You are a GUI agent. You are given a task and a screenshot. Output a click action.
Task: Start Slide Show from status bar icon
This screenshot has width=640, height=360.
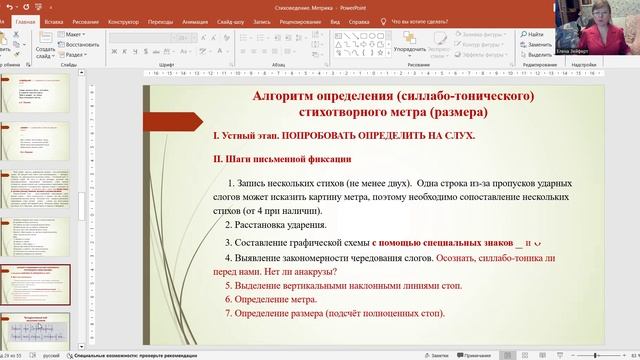click(560, 356)
